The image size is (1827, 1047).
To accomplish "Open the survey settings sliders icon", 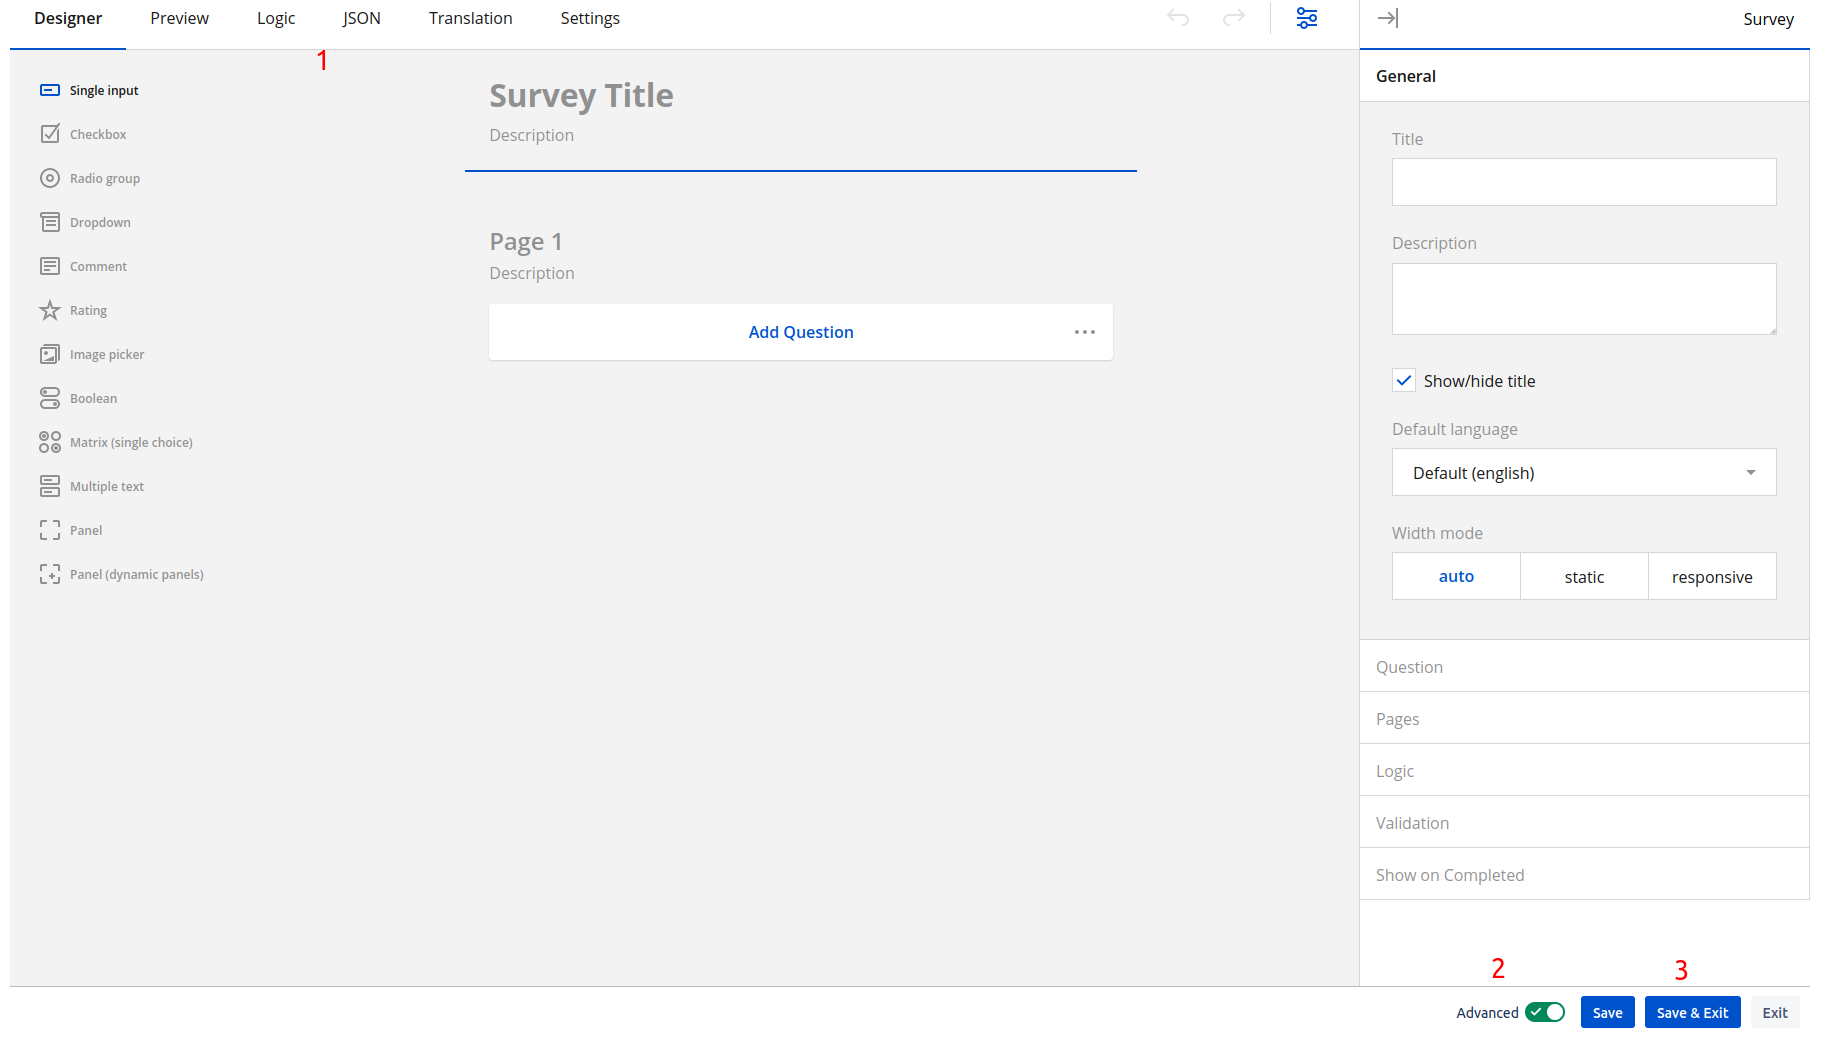I will [x=1306, y=18].
